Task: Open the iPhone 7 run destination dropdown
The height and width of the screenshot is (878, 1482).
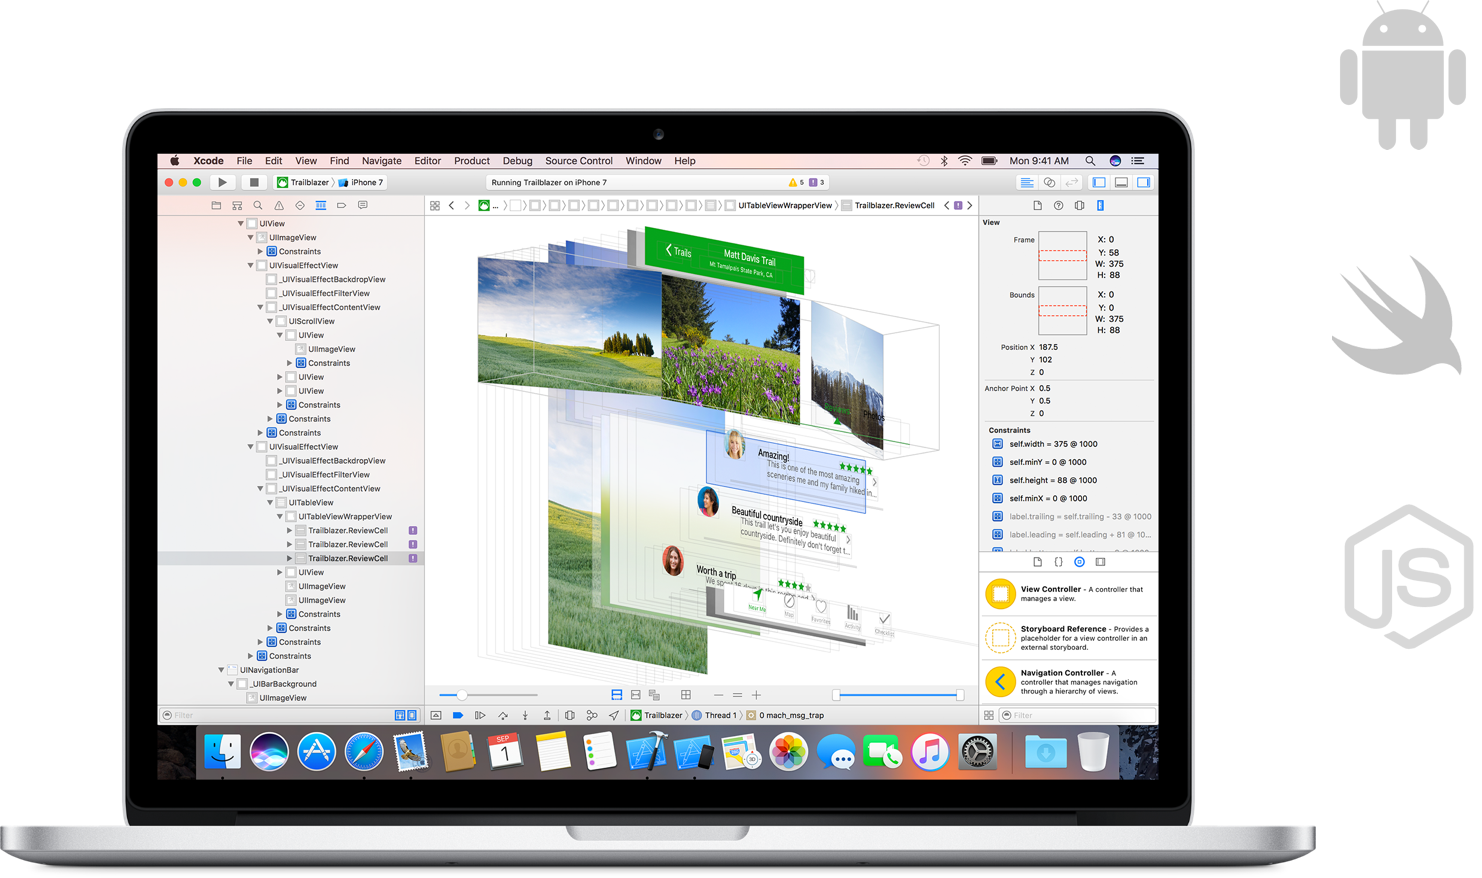Action: tap(361, 183)
